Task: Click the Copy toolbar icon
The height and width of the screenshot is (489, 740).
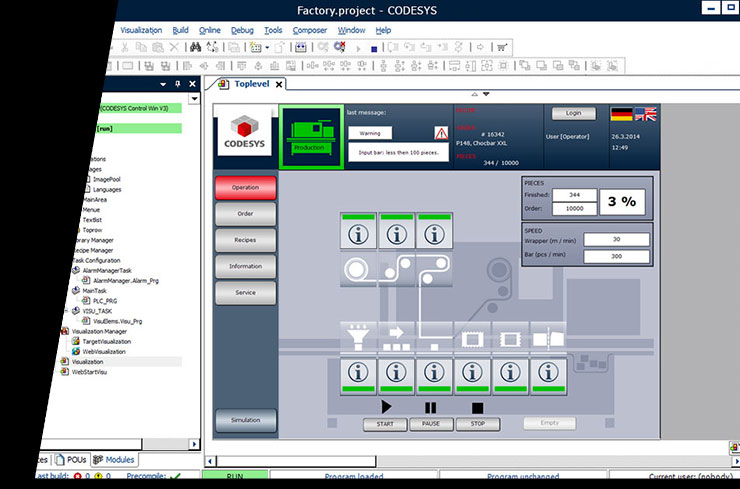Action: (141, 47)
